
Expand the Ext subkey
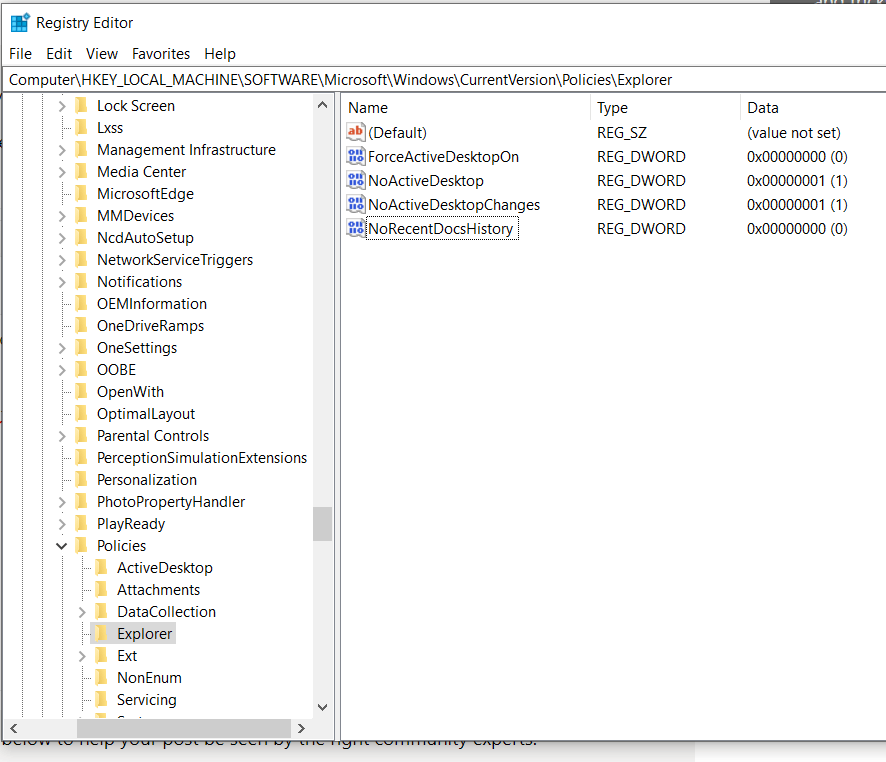pos(82,656)
